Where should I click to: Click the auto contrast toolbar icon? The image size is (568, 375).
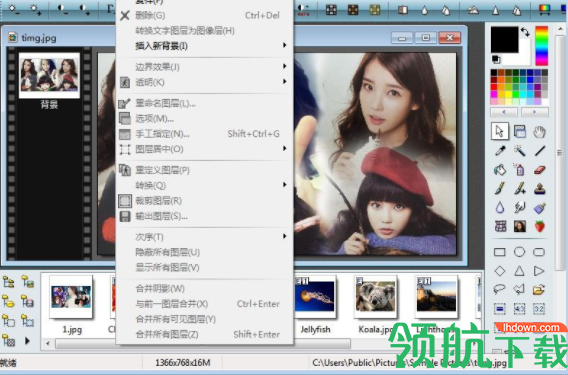[304, 10]
